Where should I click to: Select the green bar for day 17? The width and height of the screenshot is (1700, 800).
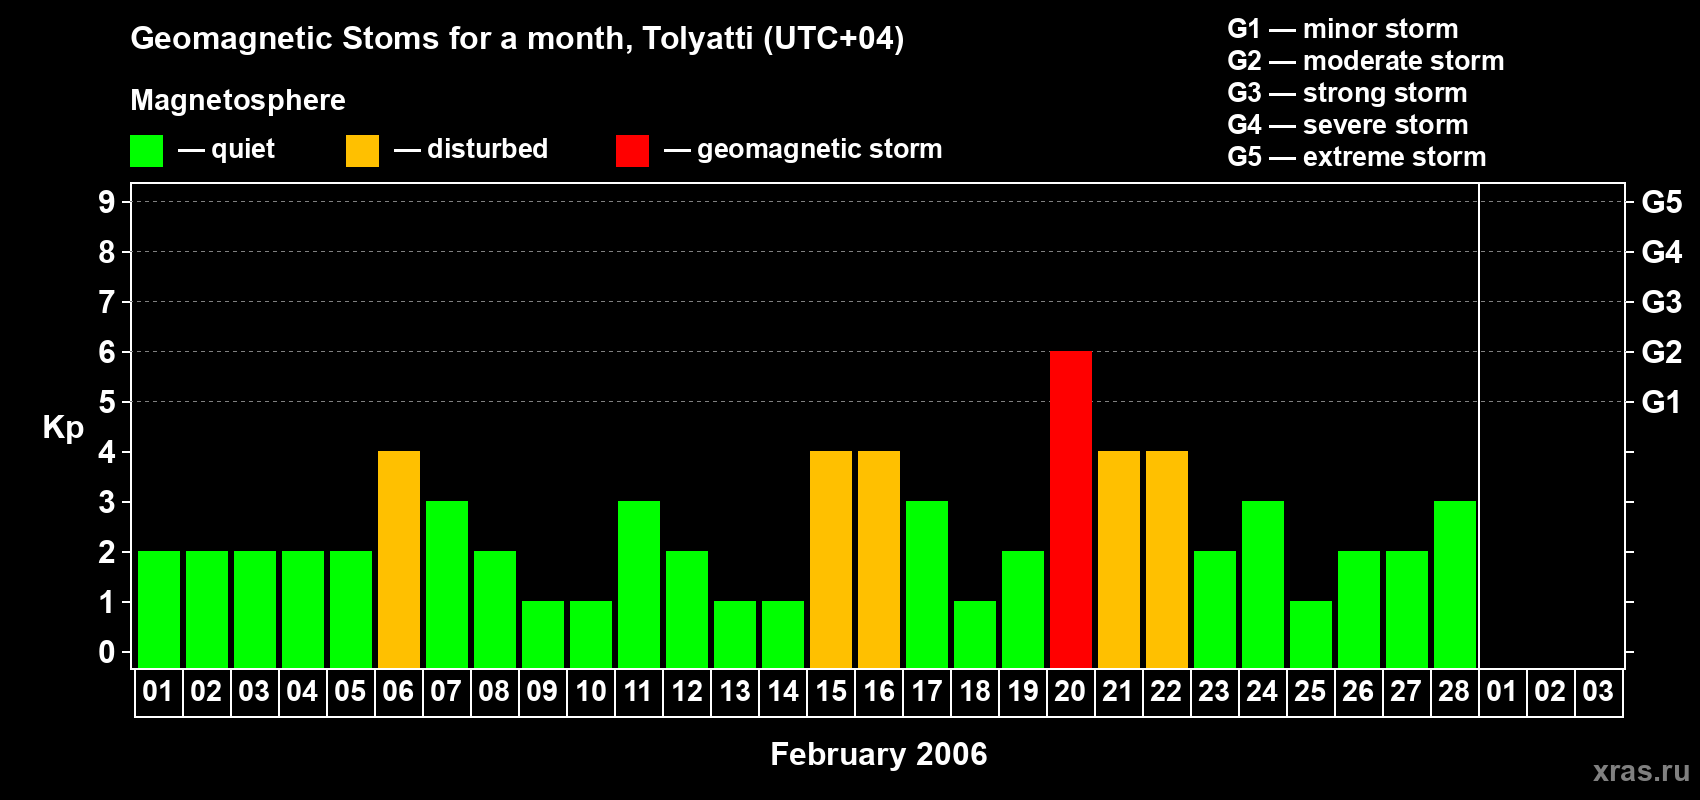(927, 584)
